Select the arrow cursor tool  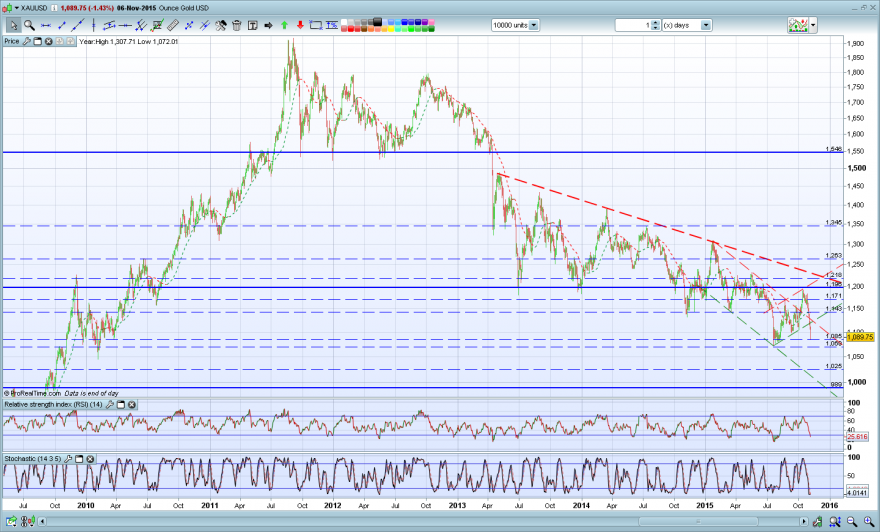coord(13,25)
